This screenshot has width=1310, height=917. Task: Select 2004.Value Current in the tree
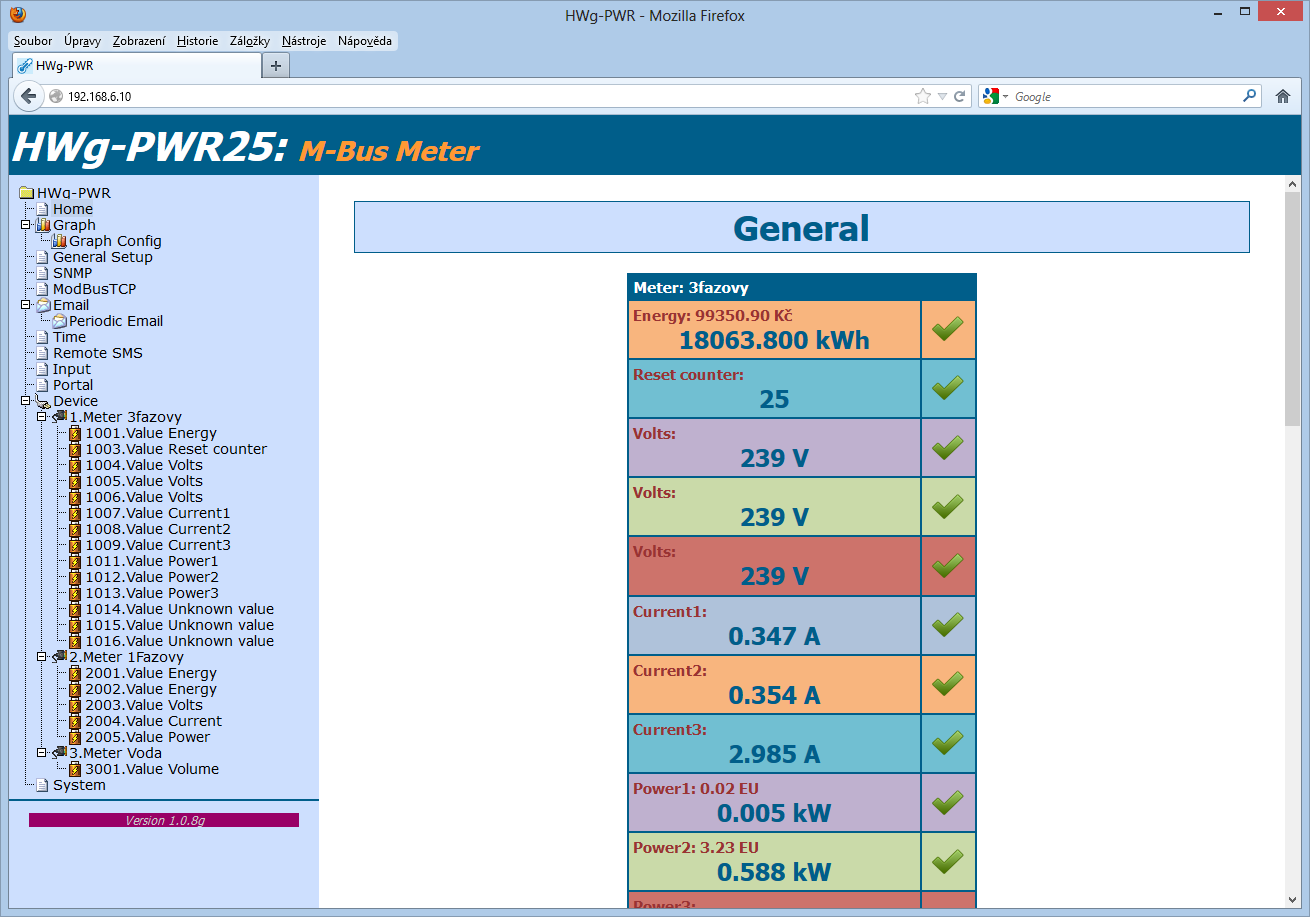(x=154, y=721)
